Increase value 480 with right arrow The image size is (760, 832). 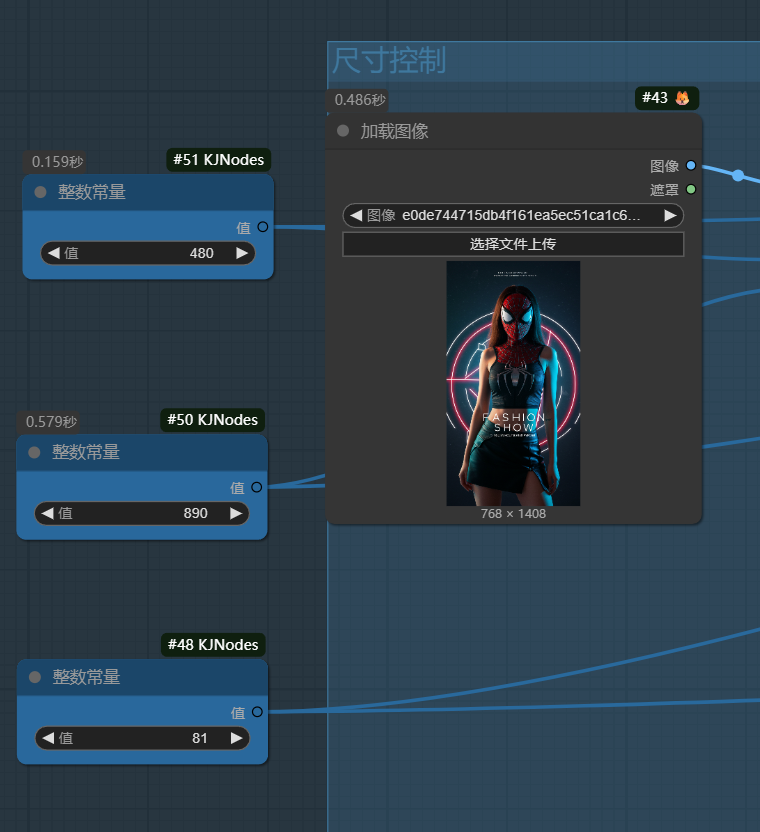coord(242,253)
